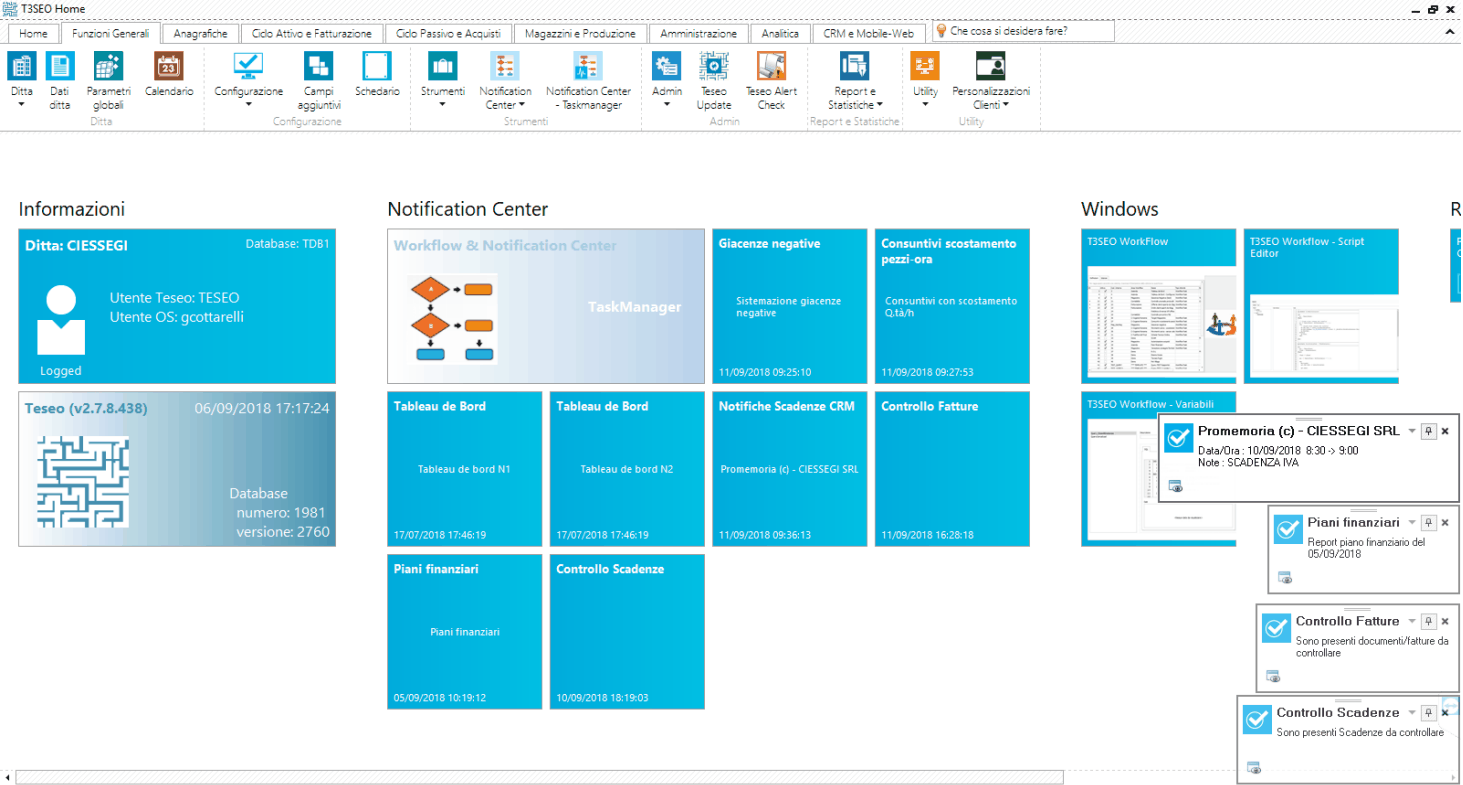Open options arrow on Controllo Fatture popup
This screenshot has height=785, width=1463.
[1412, 622]
